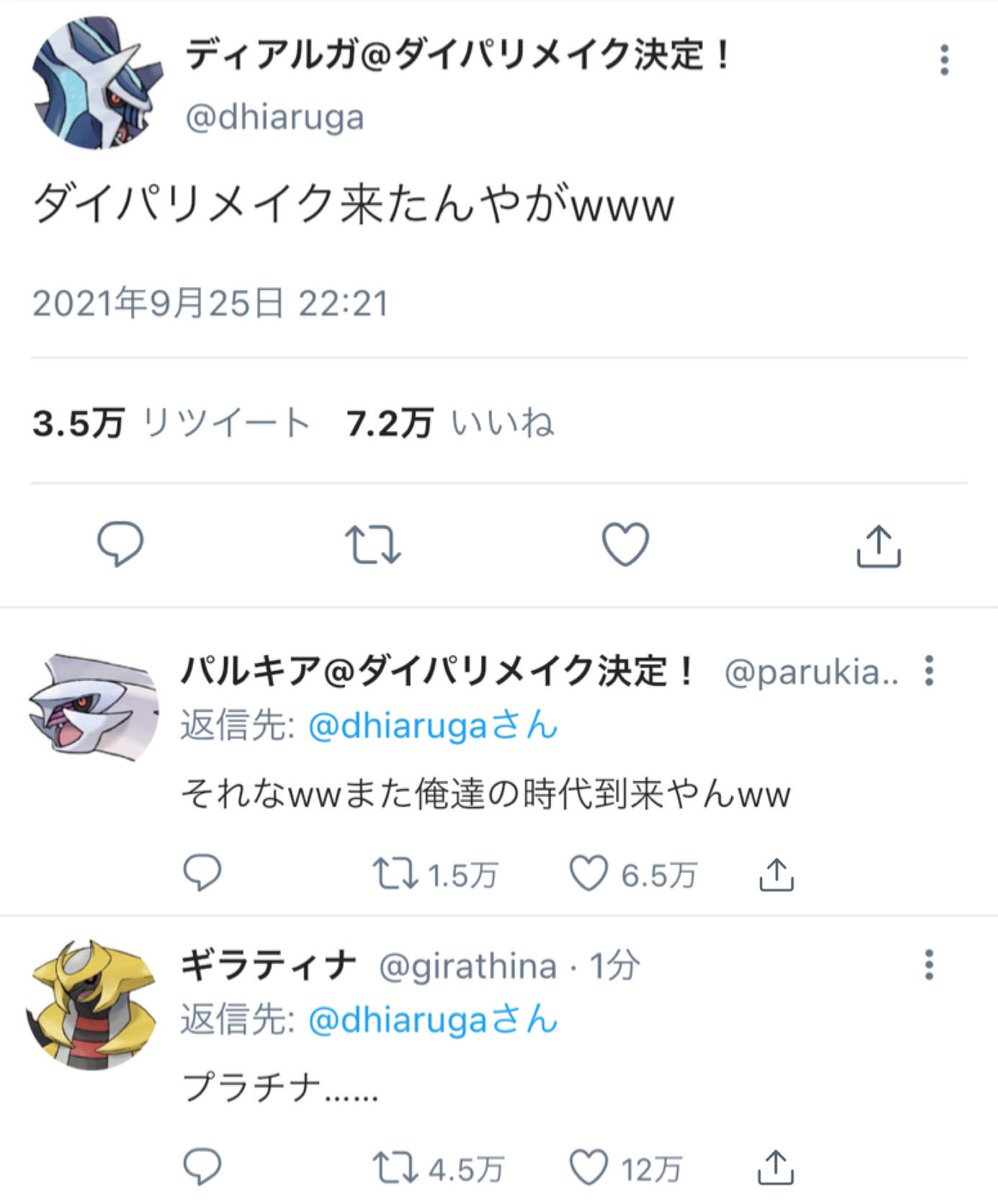Viewport: 998px width, 1200px height.
Task: Like Palkia's reply using the heart icon
Action: 590,873
